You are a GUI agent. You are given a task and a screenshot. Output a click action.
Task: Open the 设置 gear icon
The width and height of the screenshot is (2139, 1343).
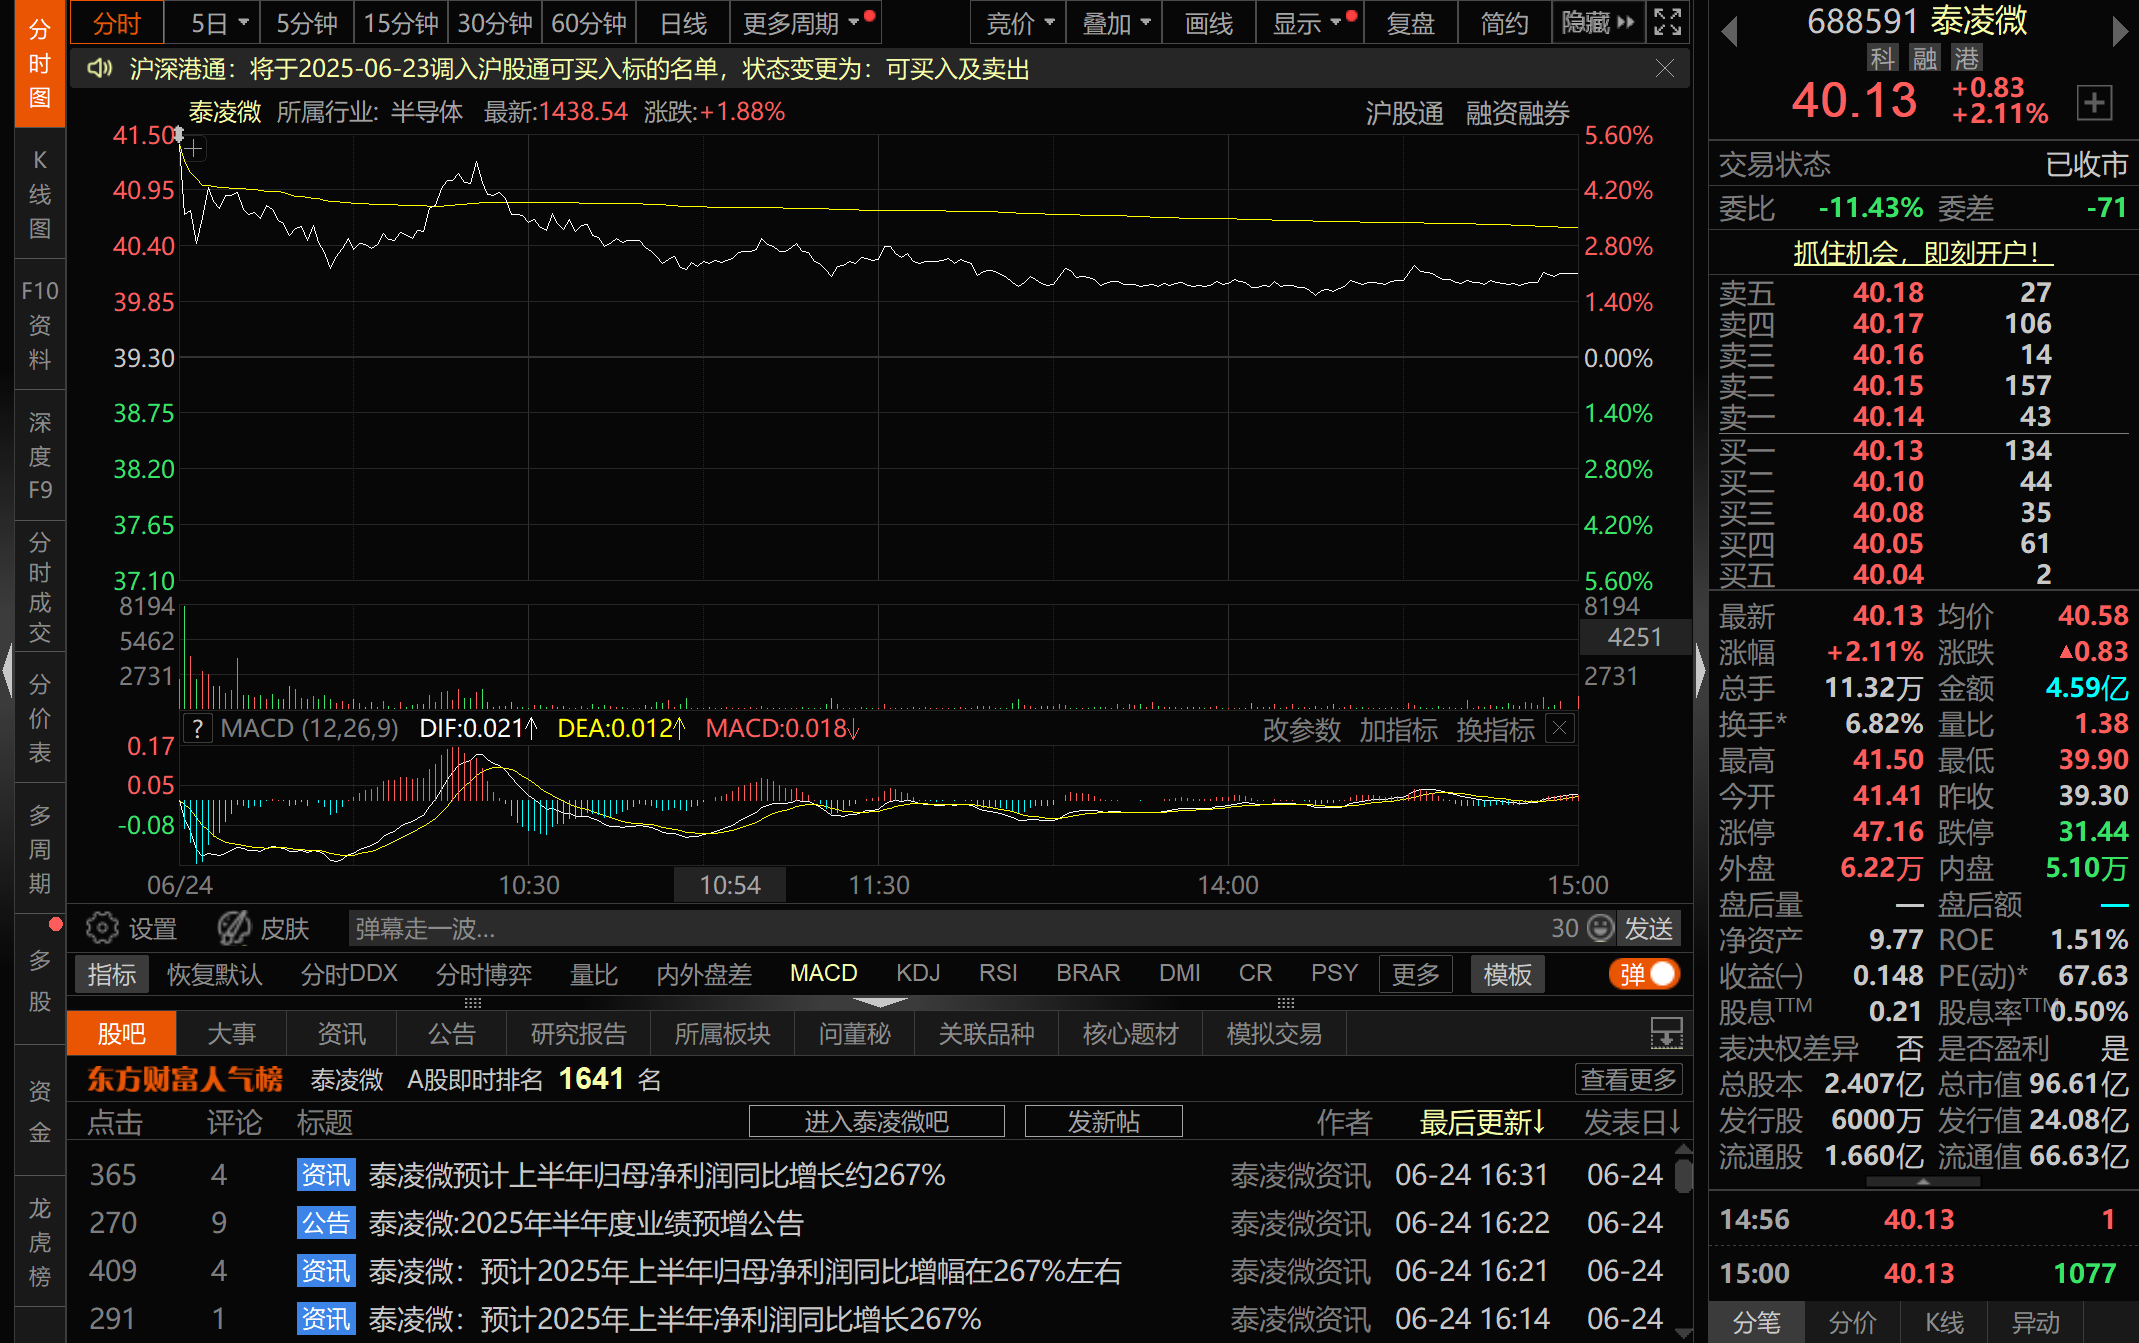pos(102,928)
